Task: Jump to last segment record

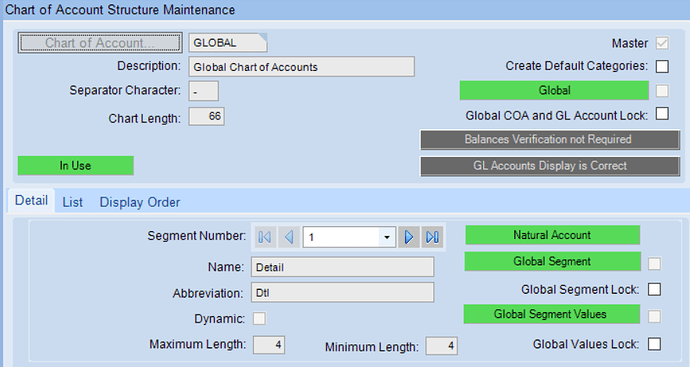Action: click(432, 238)
